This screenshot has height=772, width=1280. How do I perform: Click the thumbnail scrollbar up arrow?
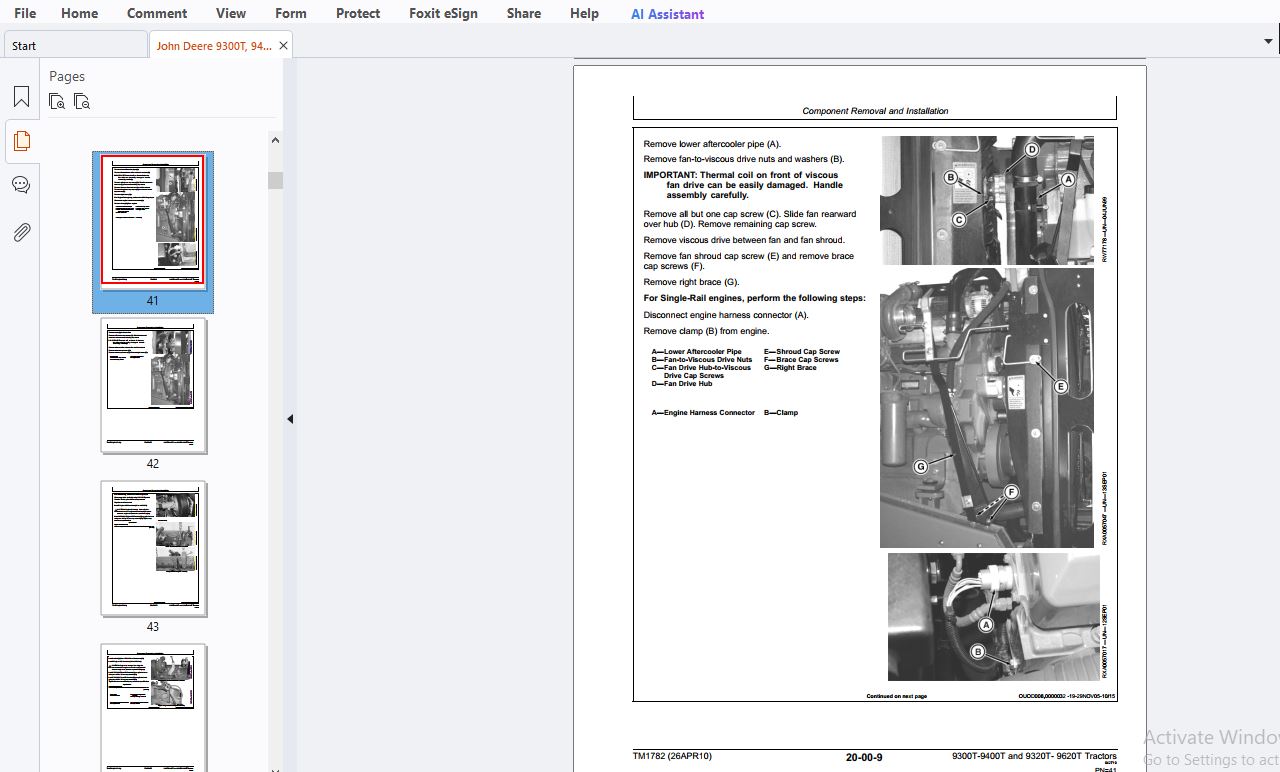(275, 141)
